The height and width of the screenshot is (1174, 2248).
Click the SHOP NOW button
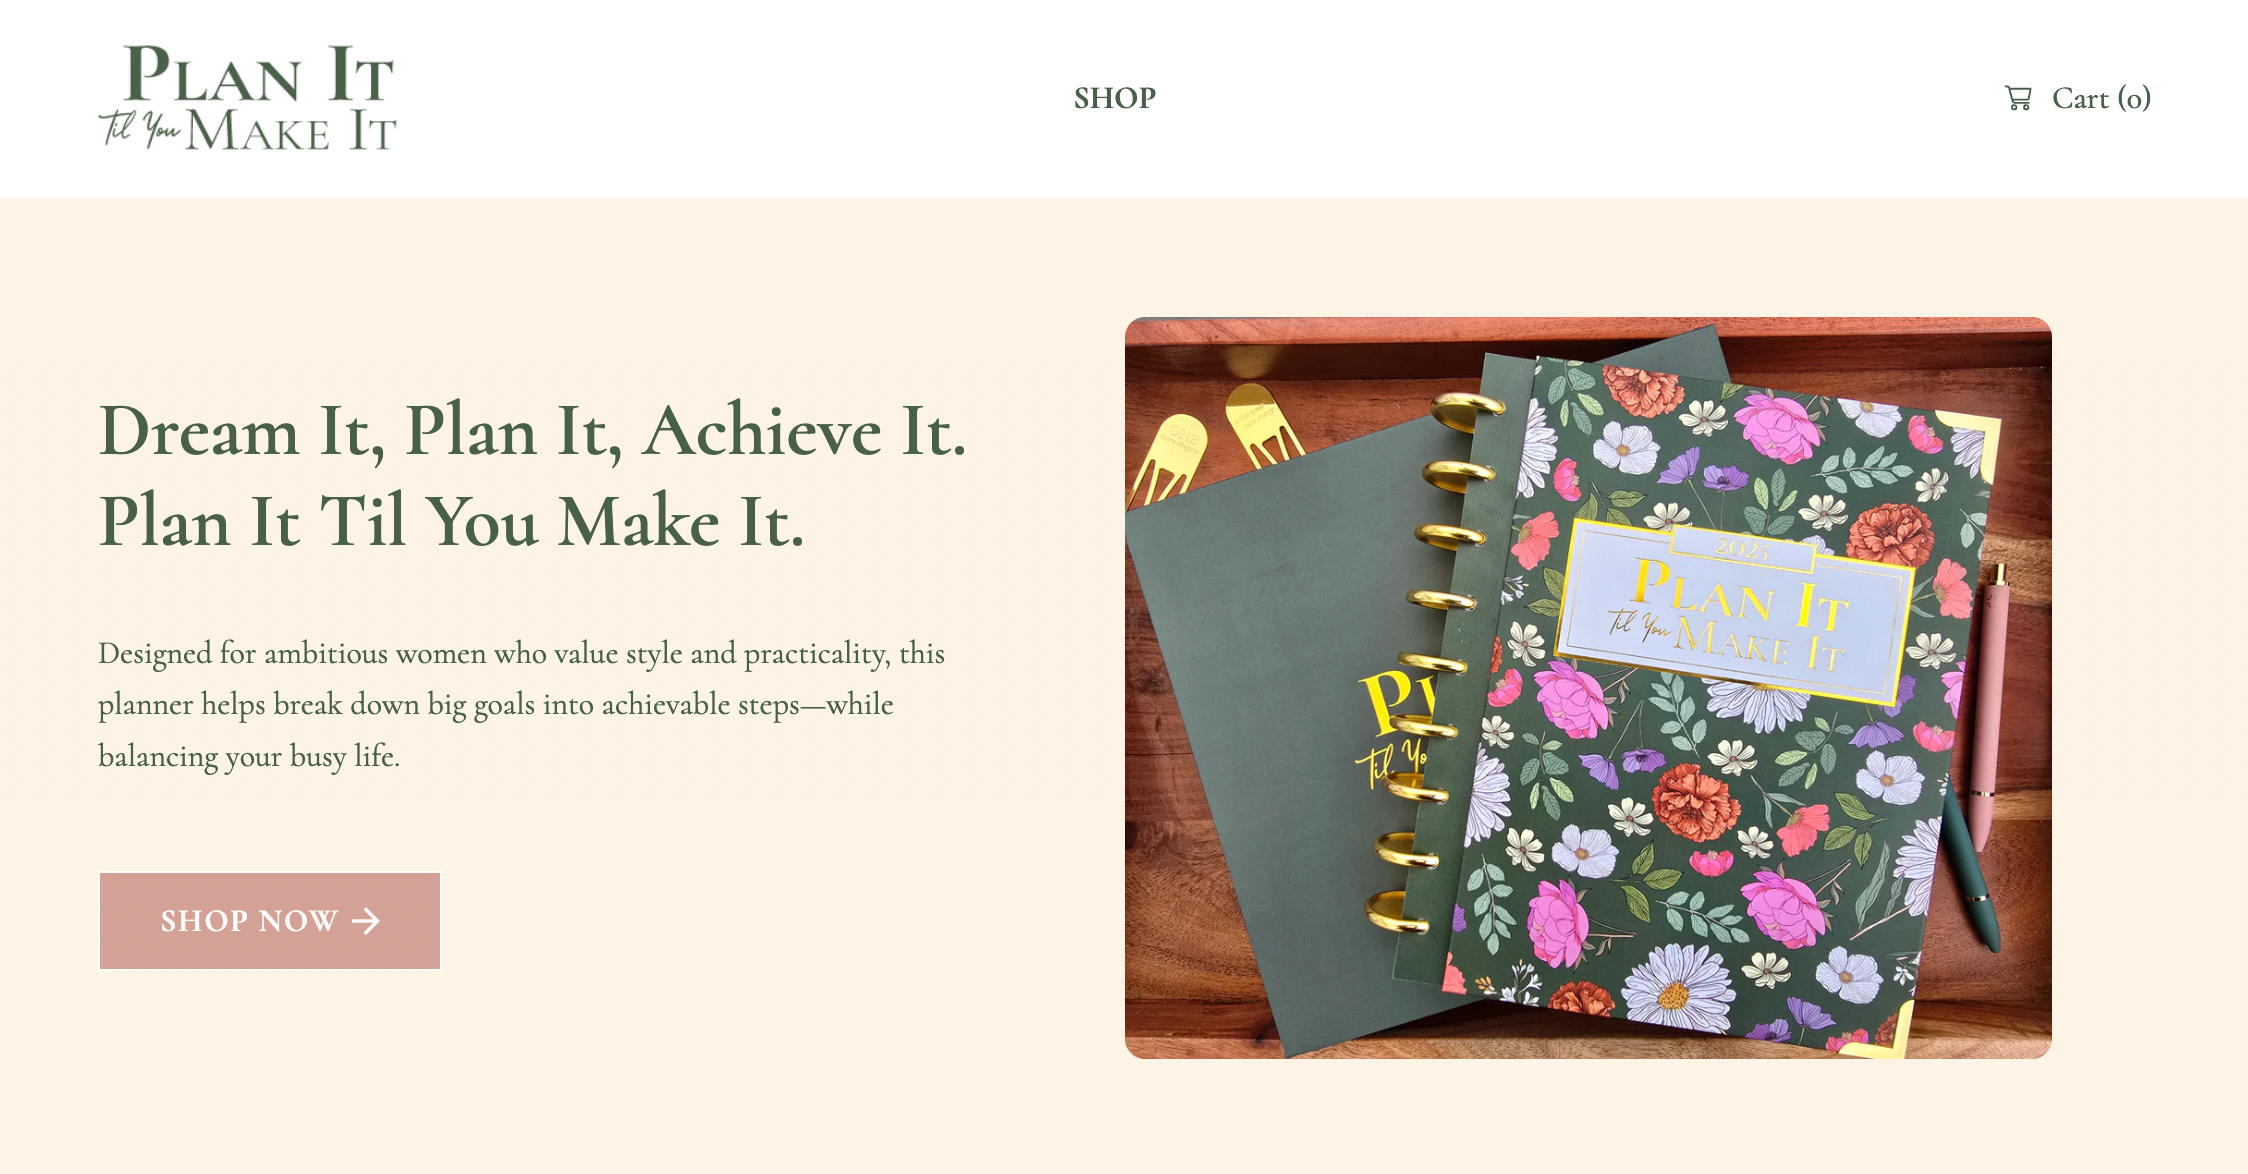tap(270, 921)
